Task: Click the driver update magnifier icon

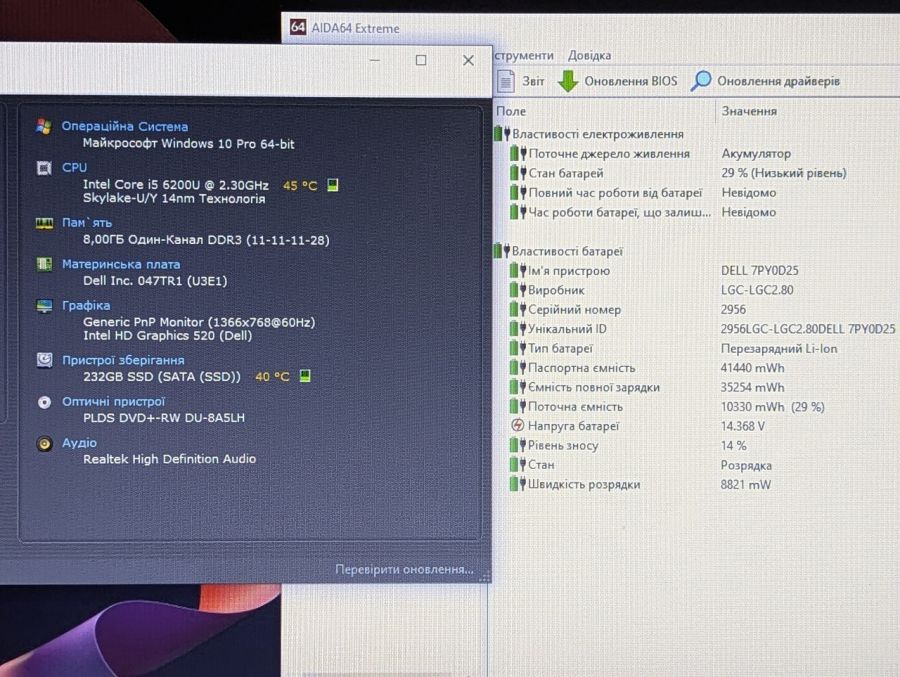Action: tap(701, 81)
